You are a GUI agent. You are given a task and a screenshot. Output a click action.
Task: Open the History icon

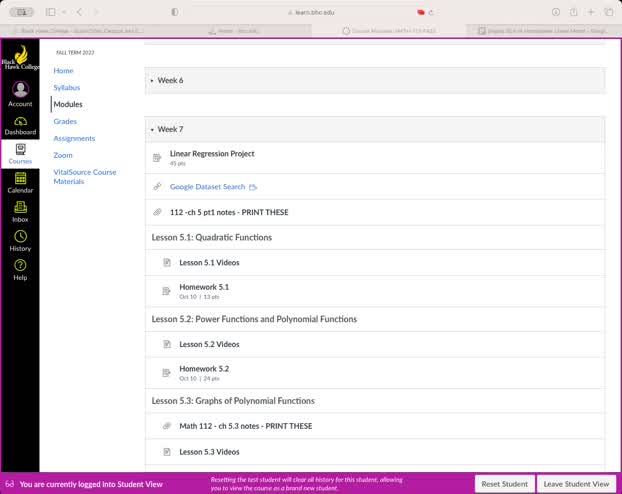coord(20,241)
